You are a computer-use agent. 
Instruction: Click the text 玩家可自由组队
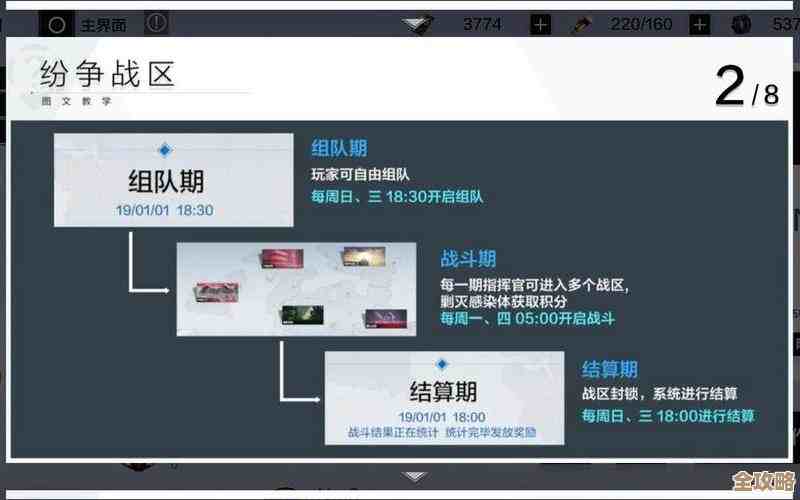point(360,174)
